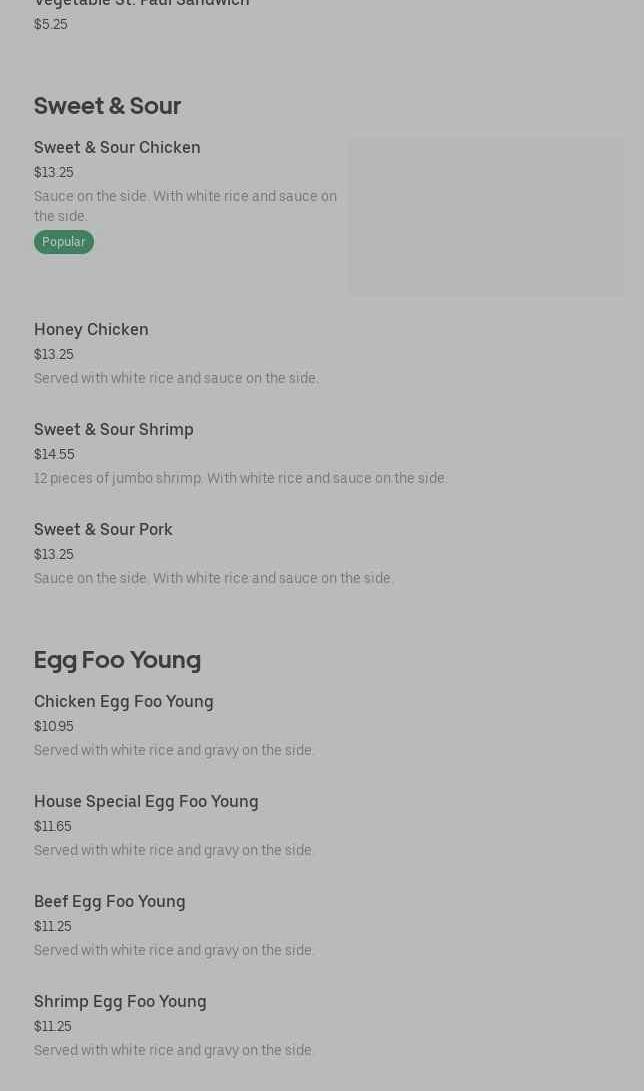Click the 12 pieces of jumbo shrimp description

(240, 479)
